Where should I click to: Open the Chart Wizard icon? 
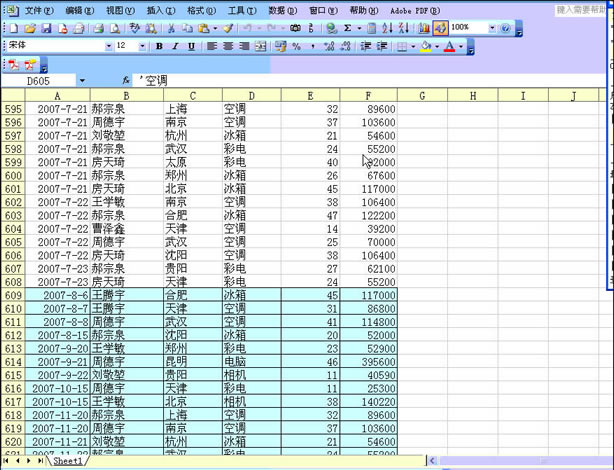pos(424,28)
